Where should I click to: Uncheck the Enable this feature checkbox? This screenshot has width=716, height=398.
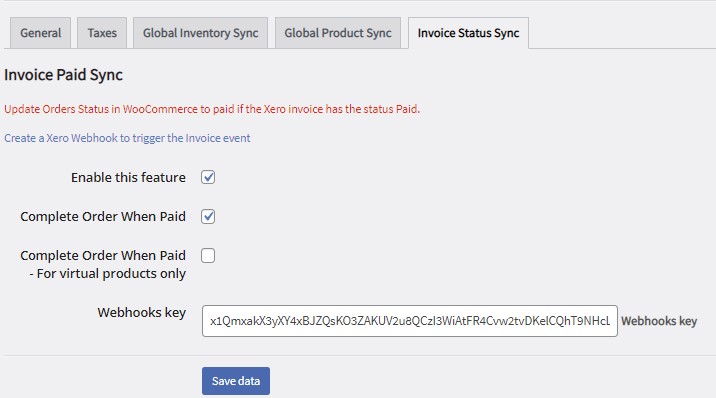(208, 177)
